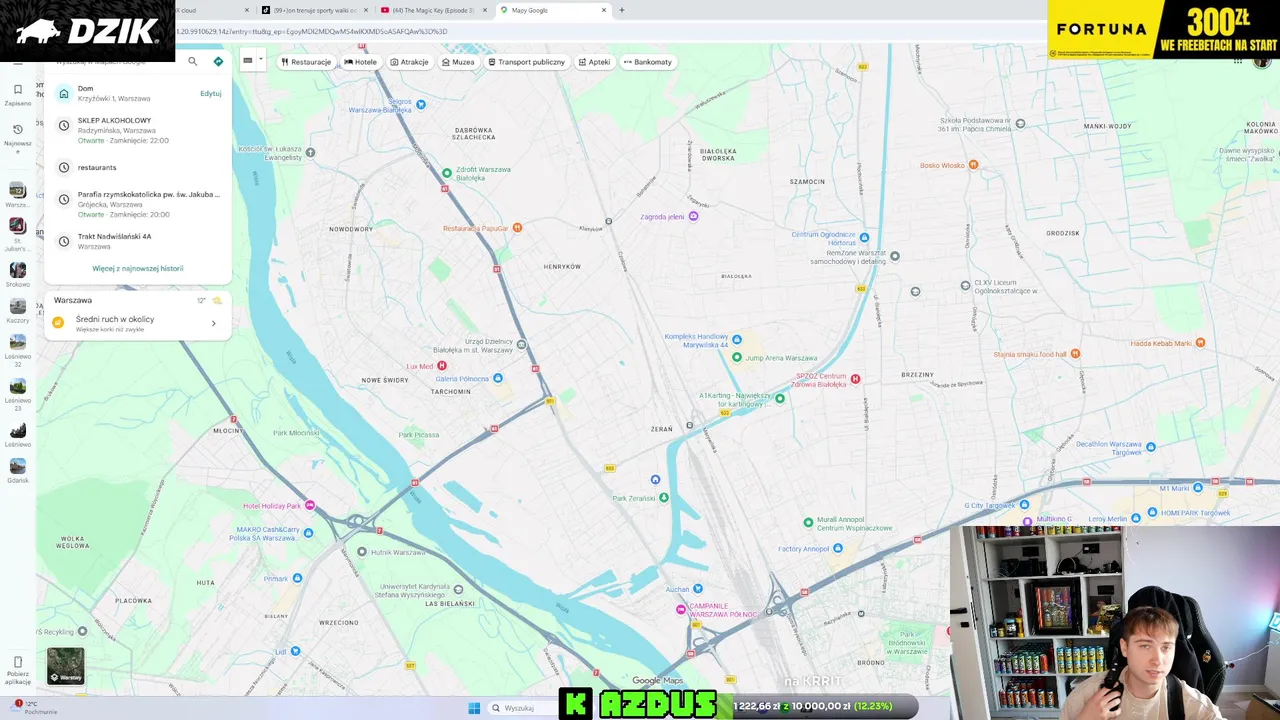Select the Primark store pin
This screenshot has height=720, width=1280.
click(x=297, y=578)
